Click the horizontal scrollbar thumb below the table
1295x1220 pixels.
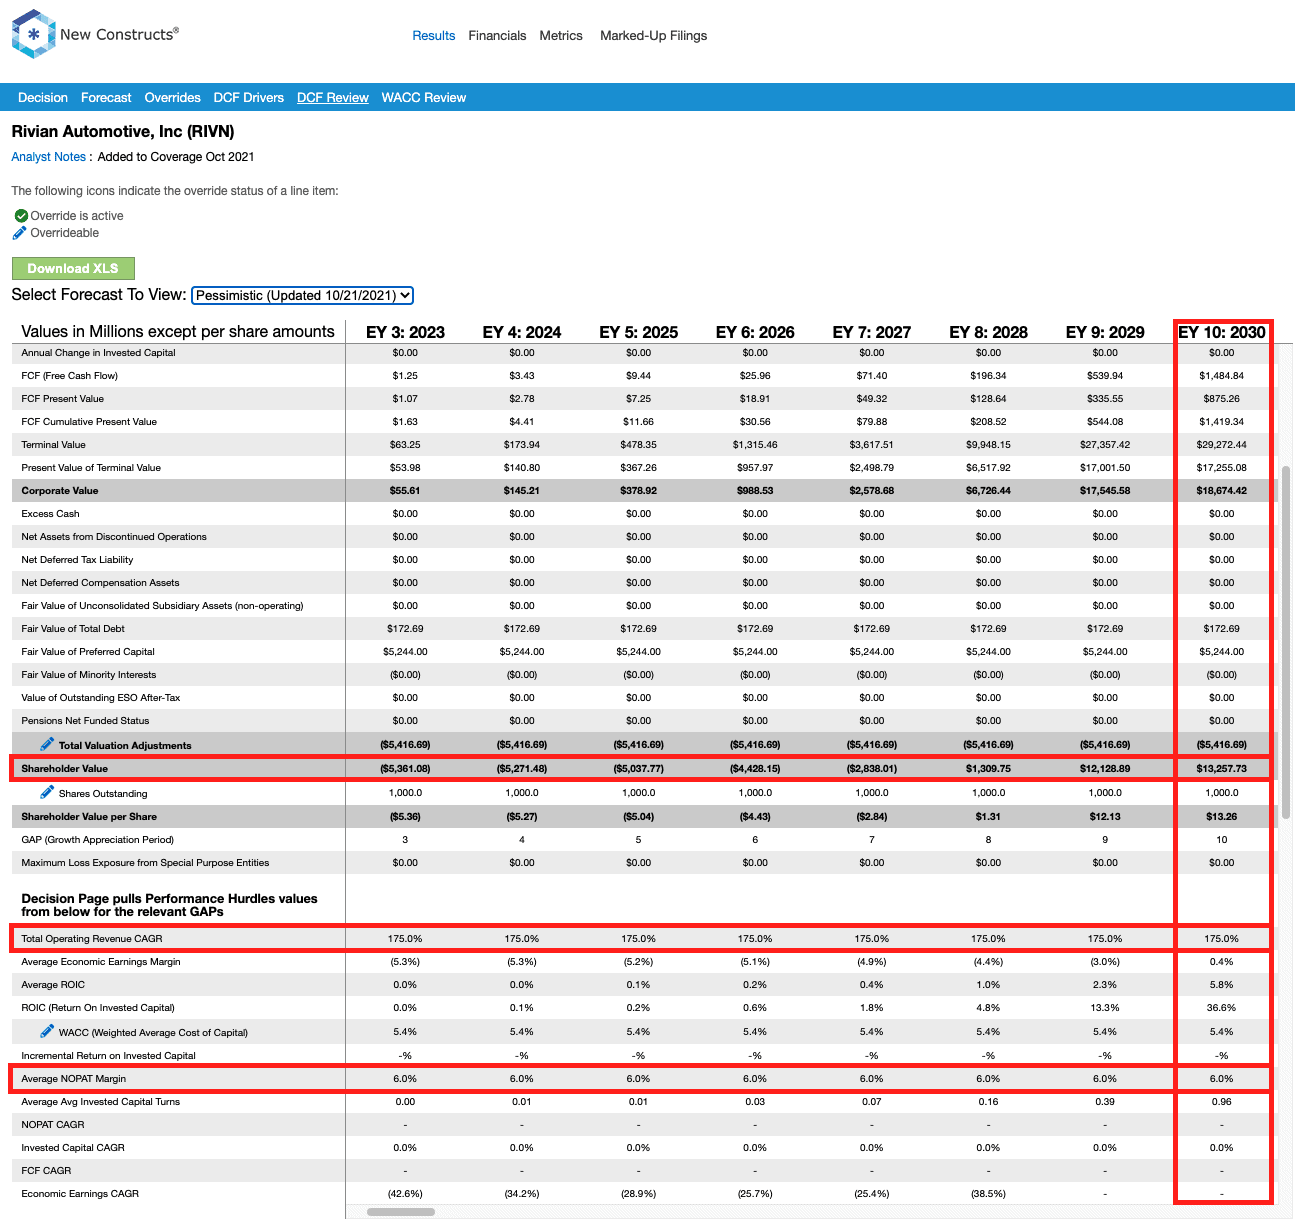[400, 1212]
